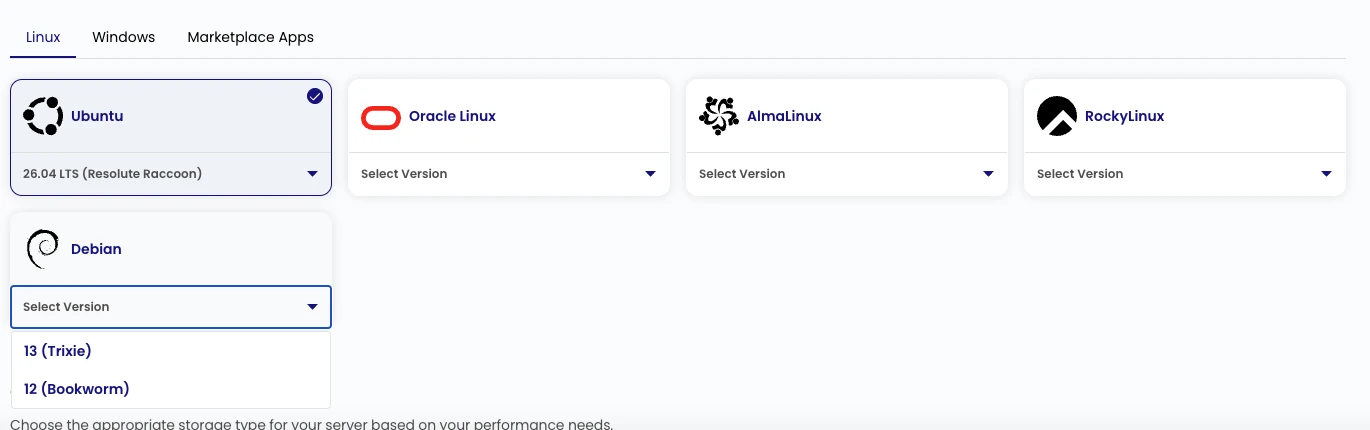
Task: Click the storage type description text
Action: [x=311, y=424]
